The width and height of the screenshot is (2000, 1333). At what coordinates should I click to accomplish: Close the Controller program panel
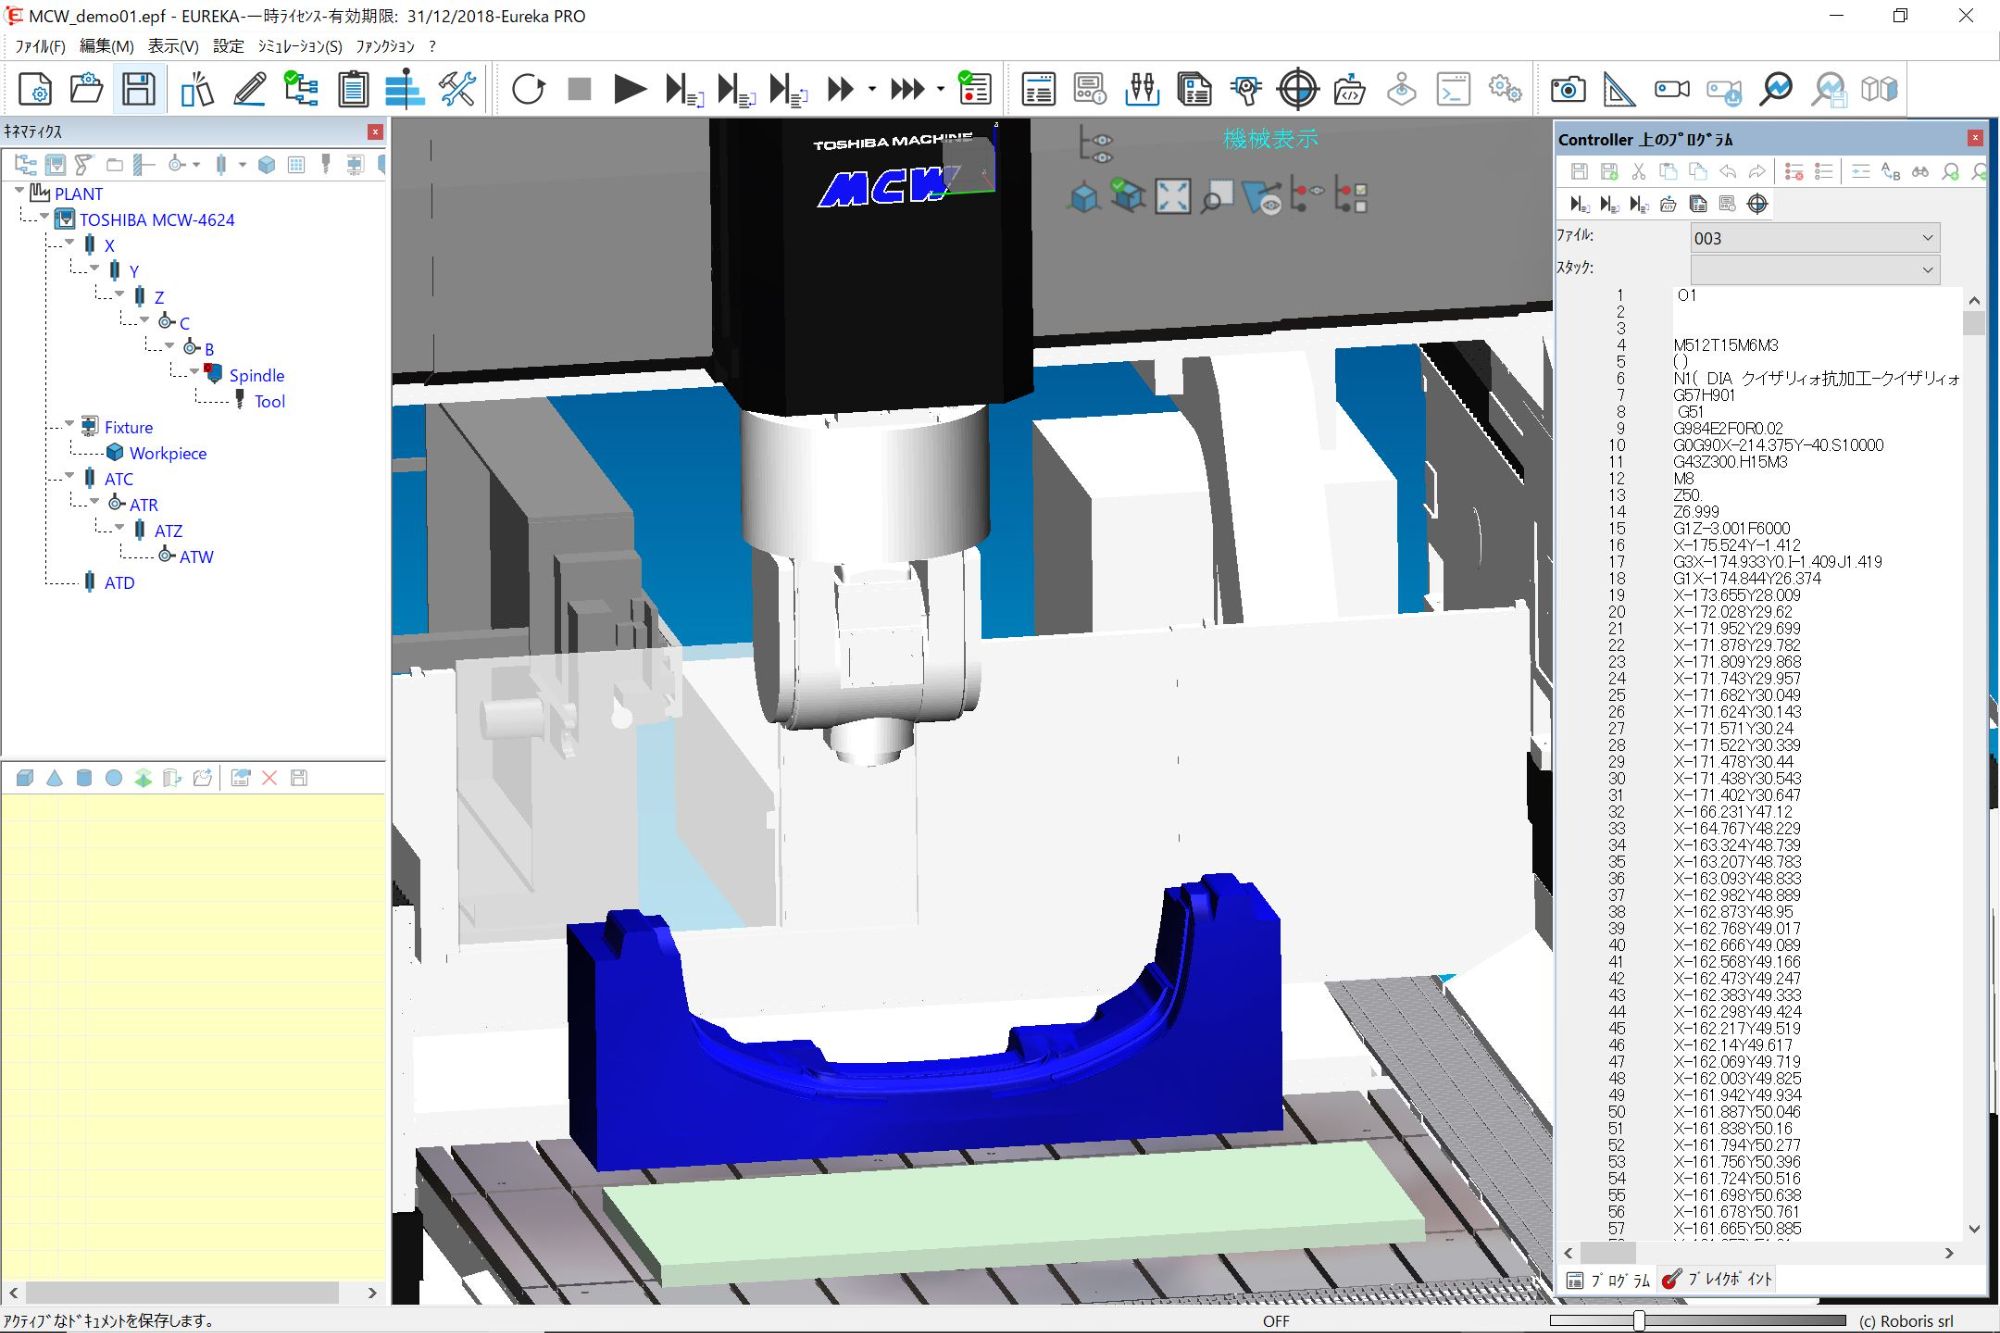1975,138
